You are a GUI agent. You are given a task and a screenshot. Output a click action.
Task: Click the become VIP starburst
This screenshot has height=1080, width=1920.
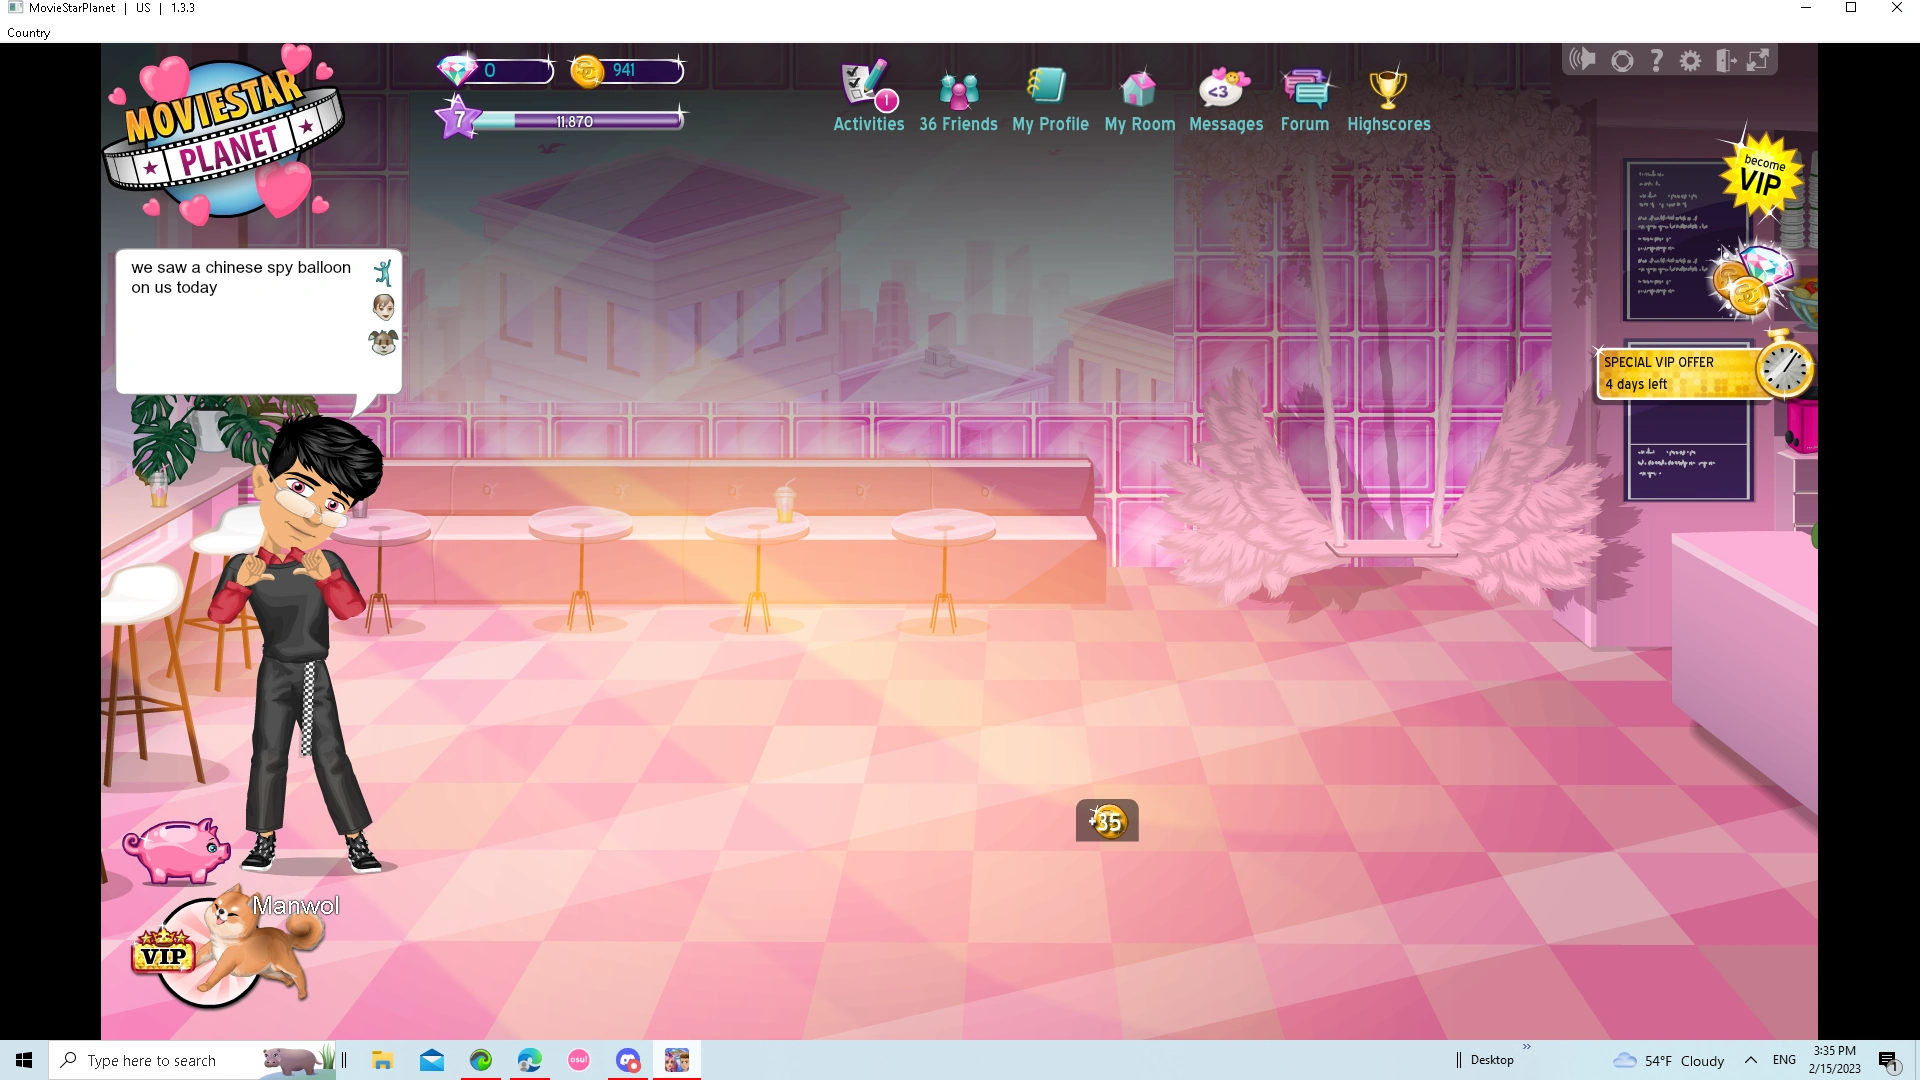click(1761, 178)
